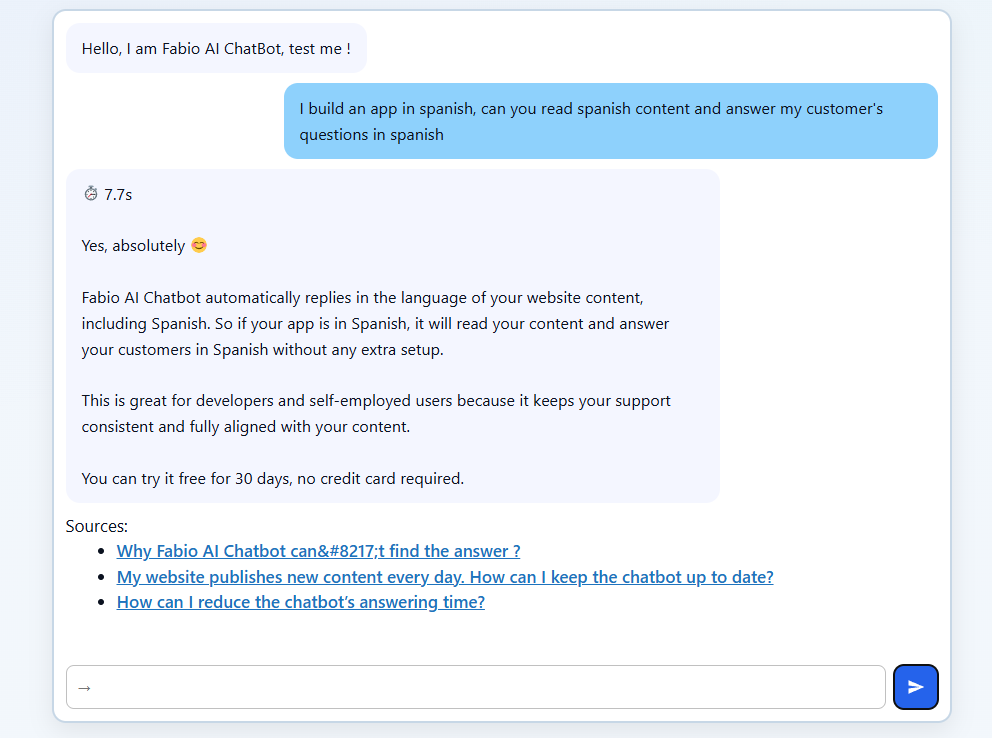This screenshot has width=992, height=738.
Task: Click the 'Yes, absolutely' line in the reply
Action: tap(131, 245)
